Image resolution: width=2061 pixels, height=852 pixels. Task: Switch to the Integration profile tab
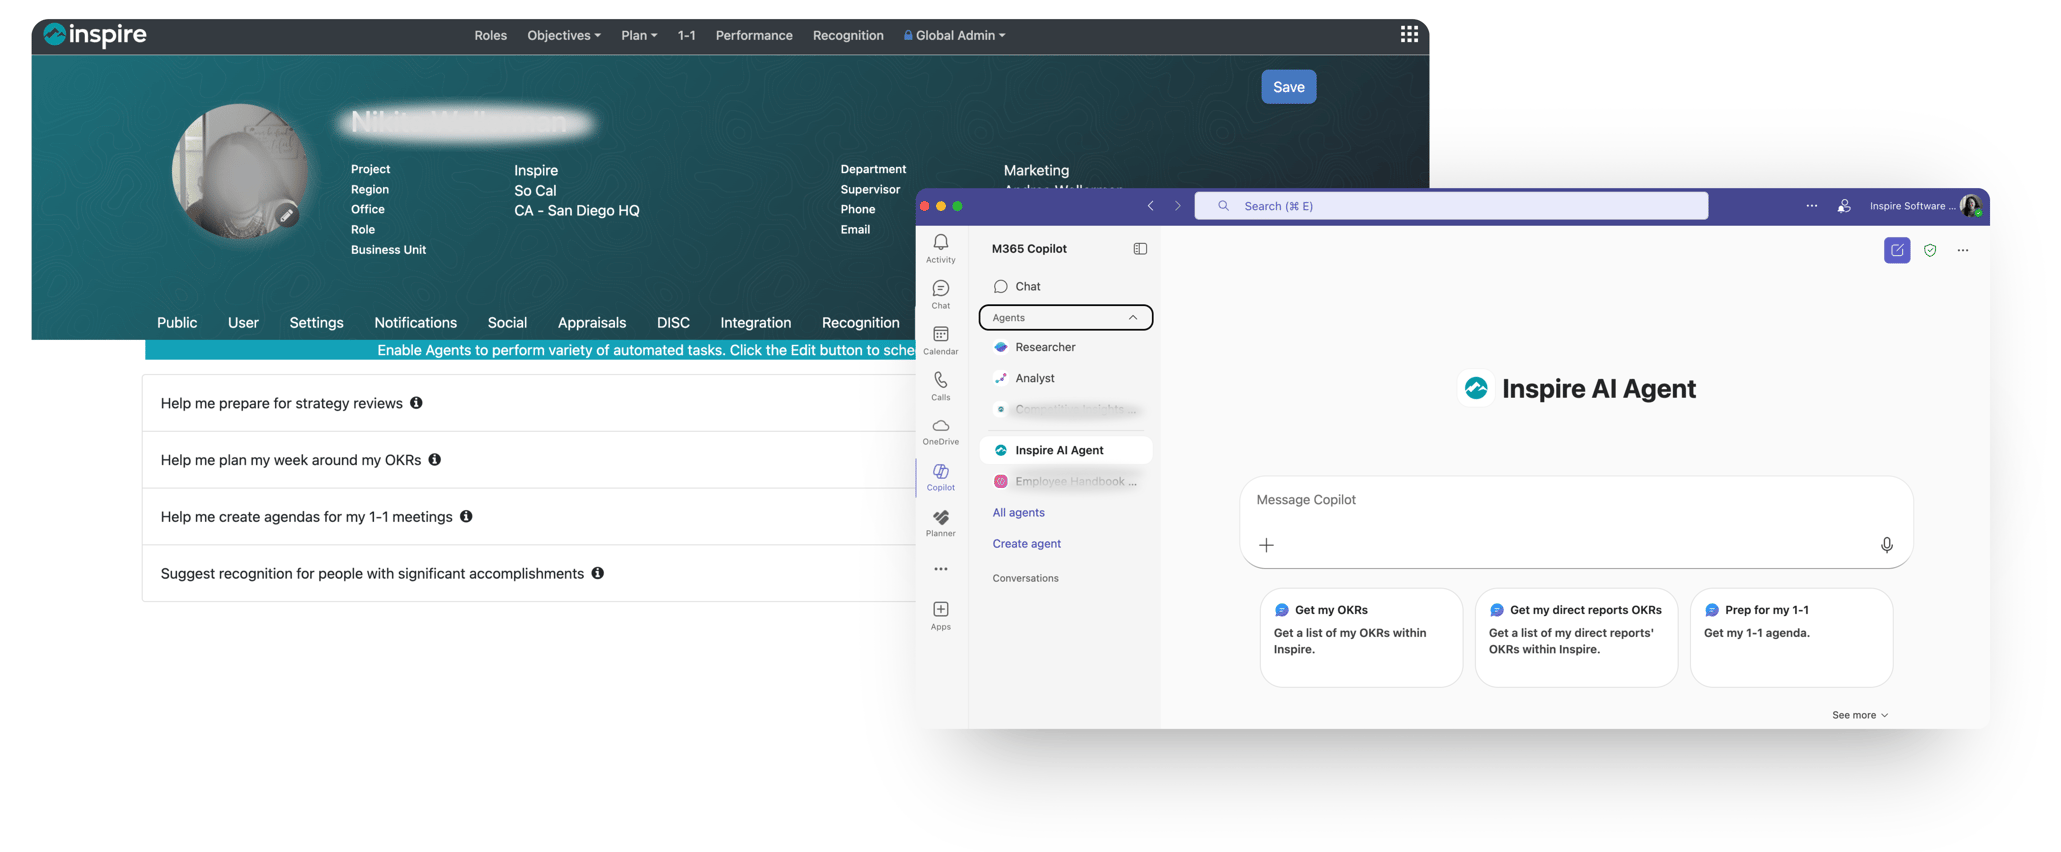[x=755, y=323]
